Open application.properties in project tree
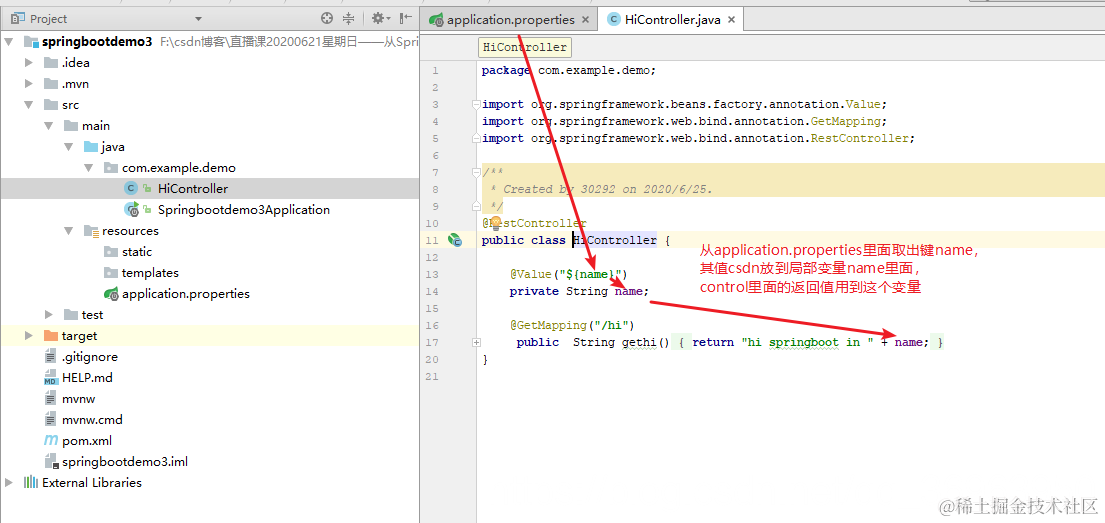This screenshot has width=1105, height=523. coord(186,294)
